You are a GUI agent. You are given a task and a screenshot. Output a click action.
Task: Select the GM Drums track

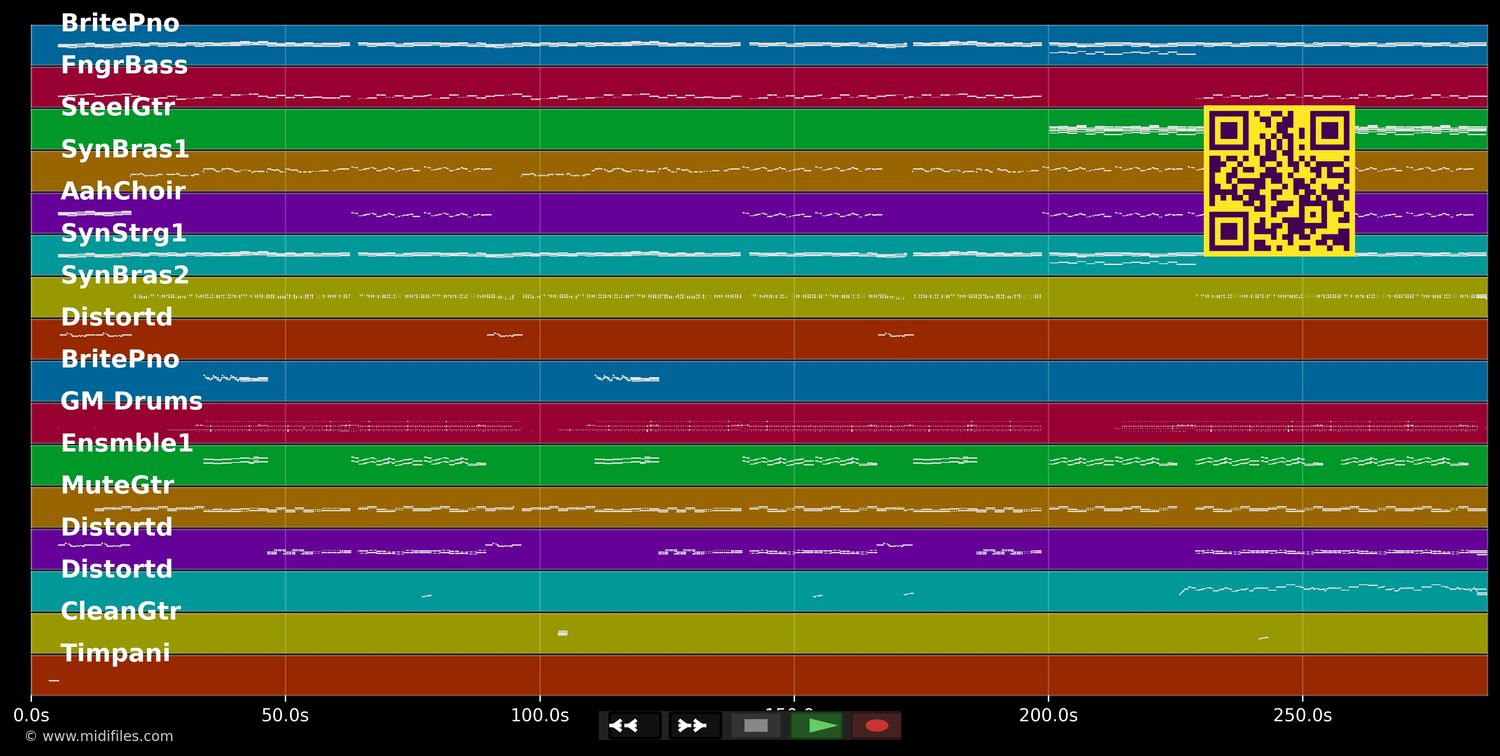131,402
